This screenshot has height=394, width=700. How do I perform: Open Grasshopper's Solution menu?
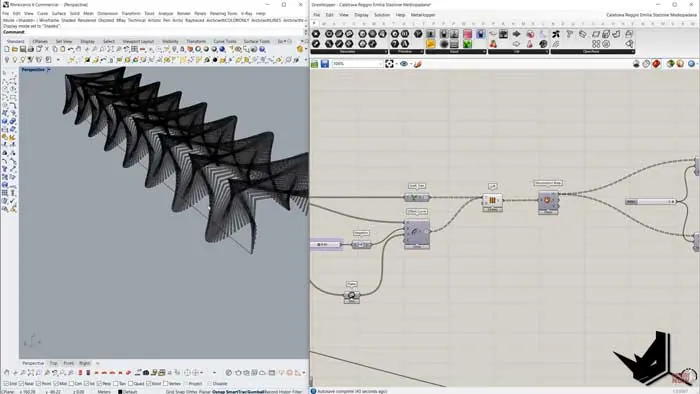[x=382, y=15]
